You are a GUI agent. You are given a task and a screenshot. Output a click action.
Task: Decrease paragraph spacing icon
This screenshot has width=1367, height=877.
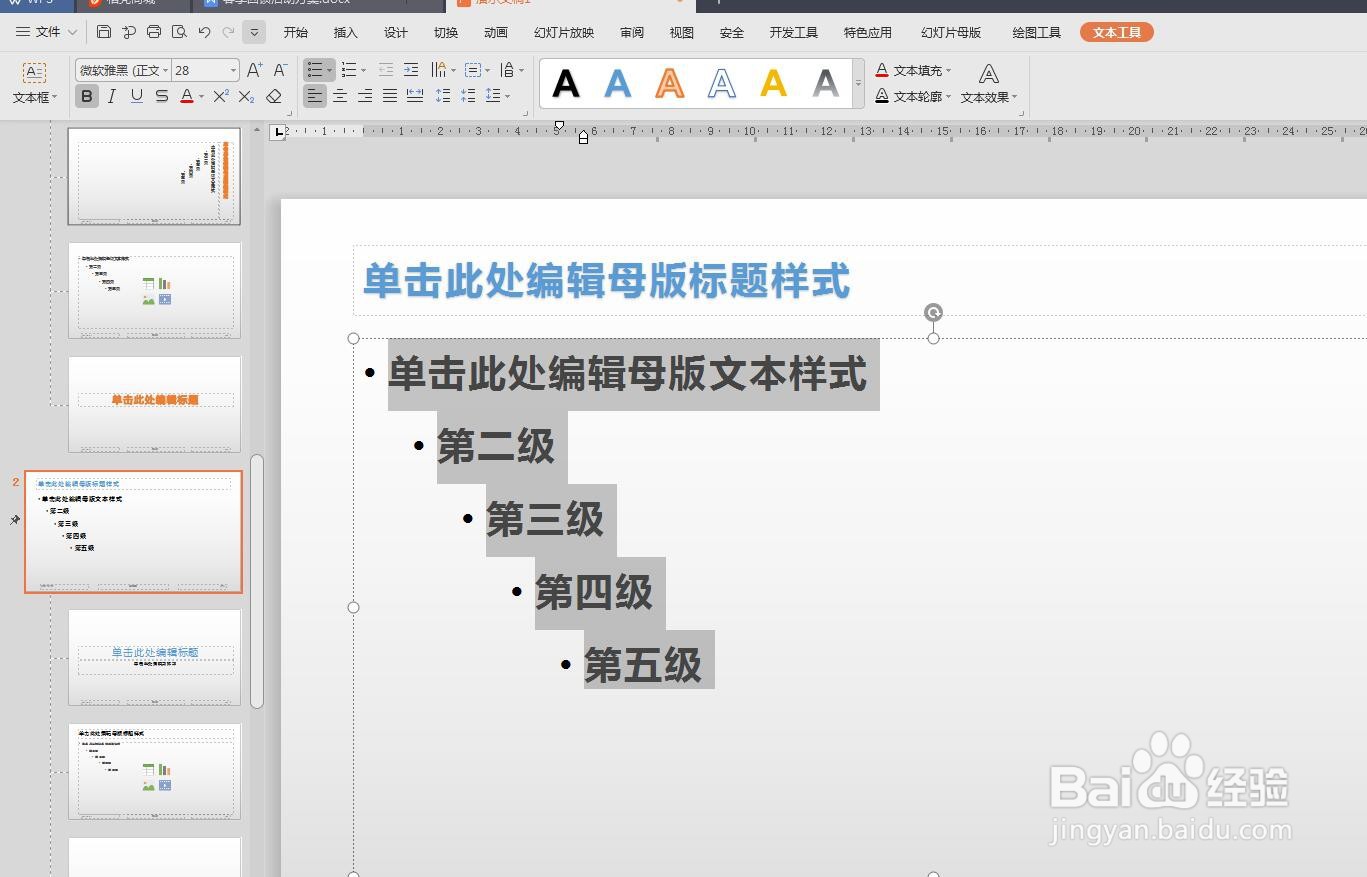(x=468, y=96)
